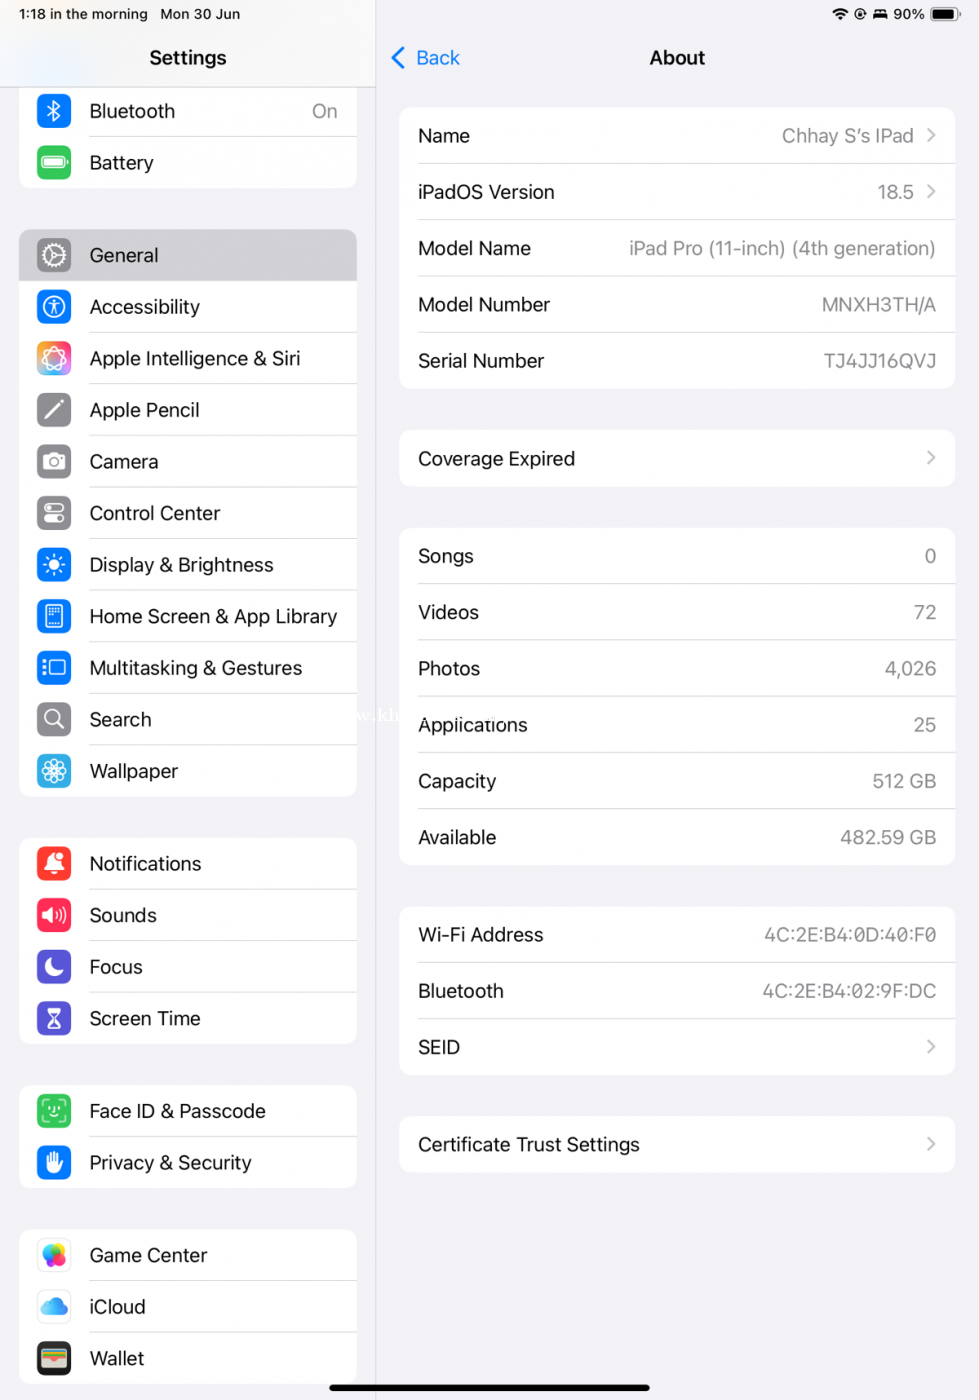The height and width of the screenshot is (1400, 979).
Task: Open the Bluetooth settings label
Action: pyautogui.click(x=132, y=111)
